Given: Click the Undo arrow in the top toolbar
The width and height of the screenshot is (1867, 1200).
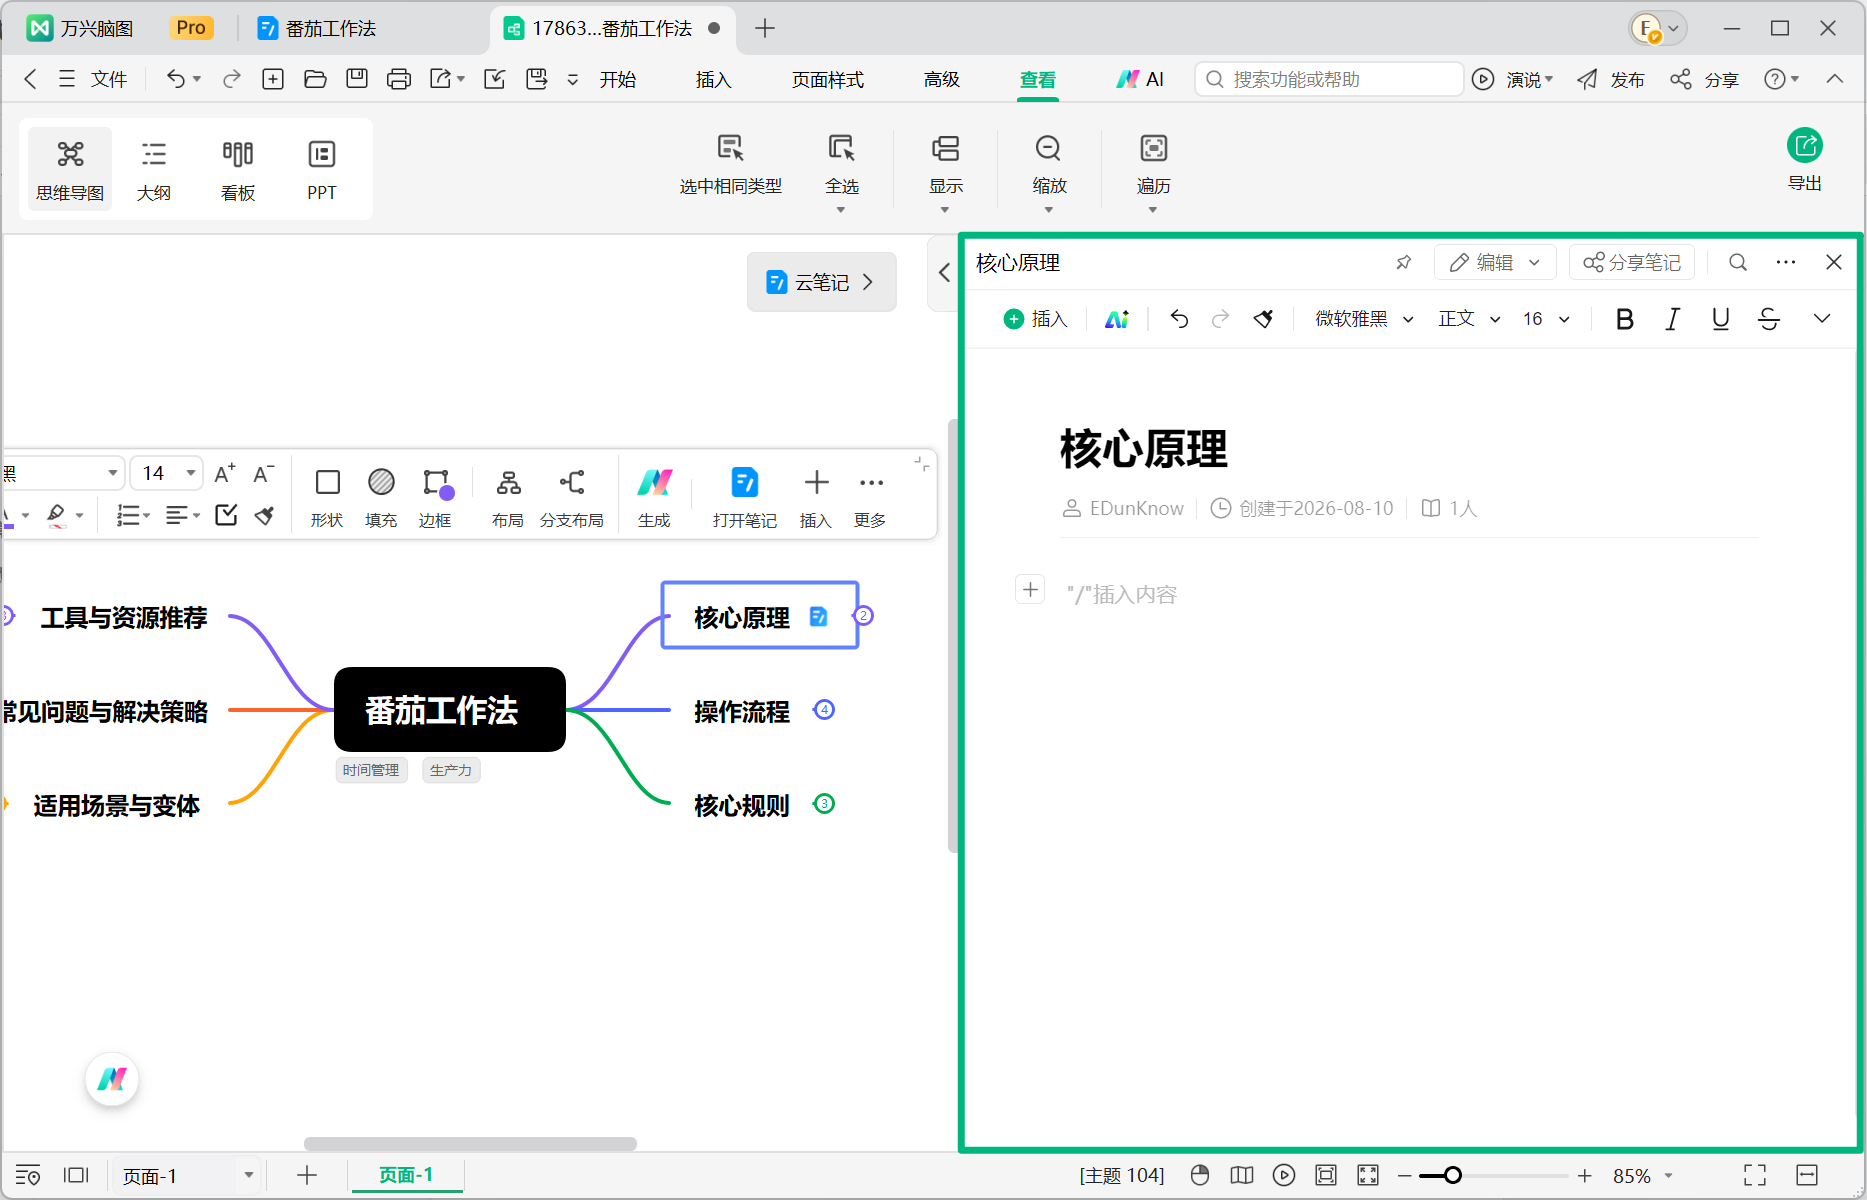Looking at the screenshot, I should [176, 79].
